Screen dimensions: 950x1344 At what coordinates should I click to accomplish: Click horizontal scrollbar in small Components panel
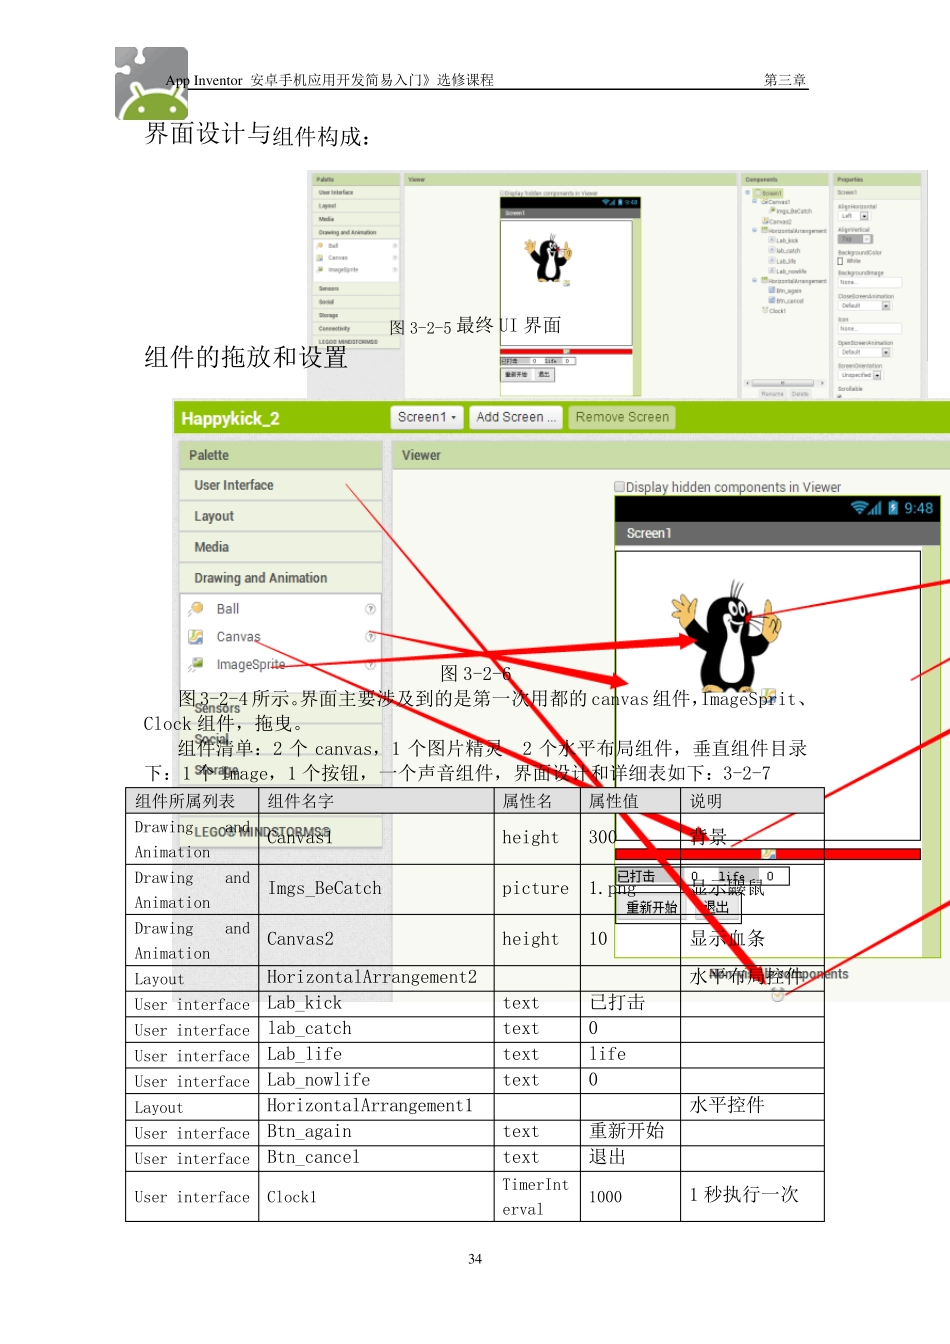(x=784, y=383)
